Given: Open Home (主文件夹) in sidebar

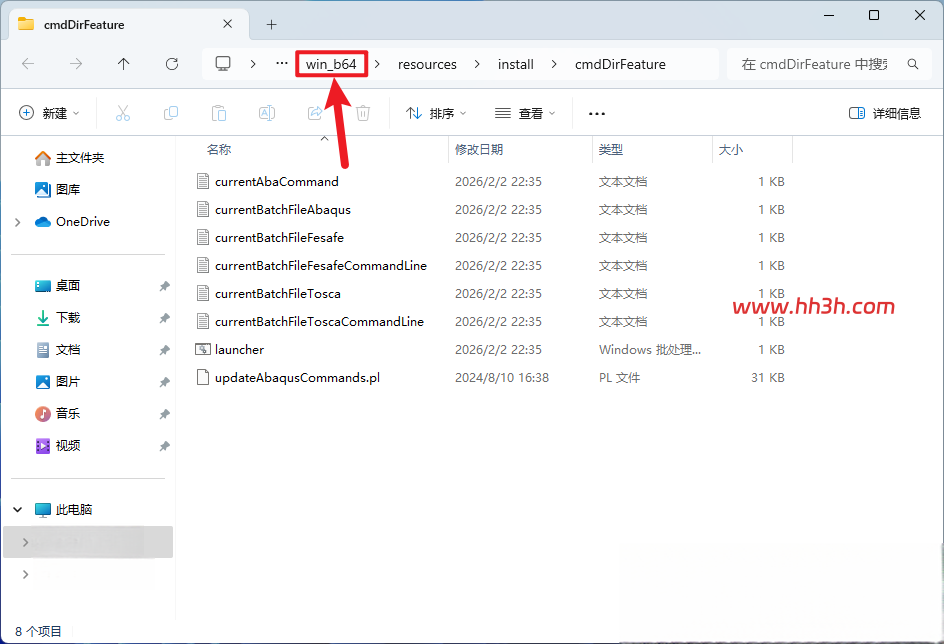Looking at the screenshot, I should point(70,158).
